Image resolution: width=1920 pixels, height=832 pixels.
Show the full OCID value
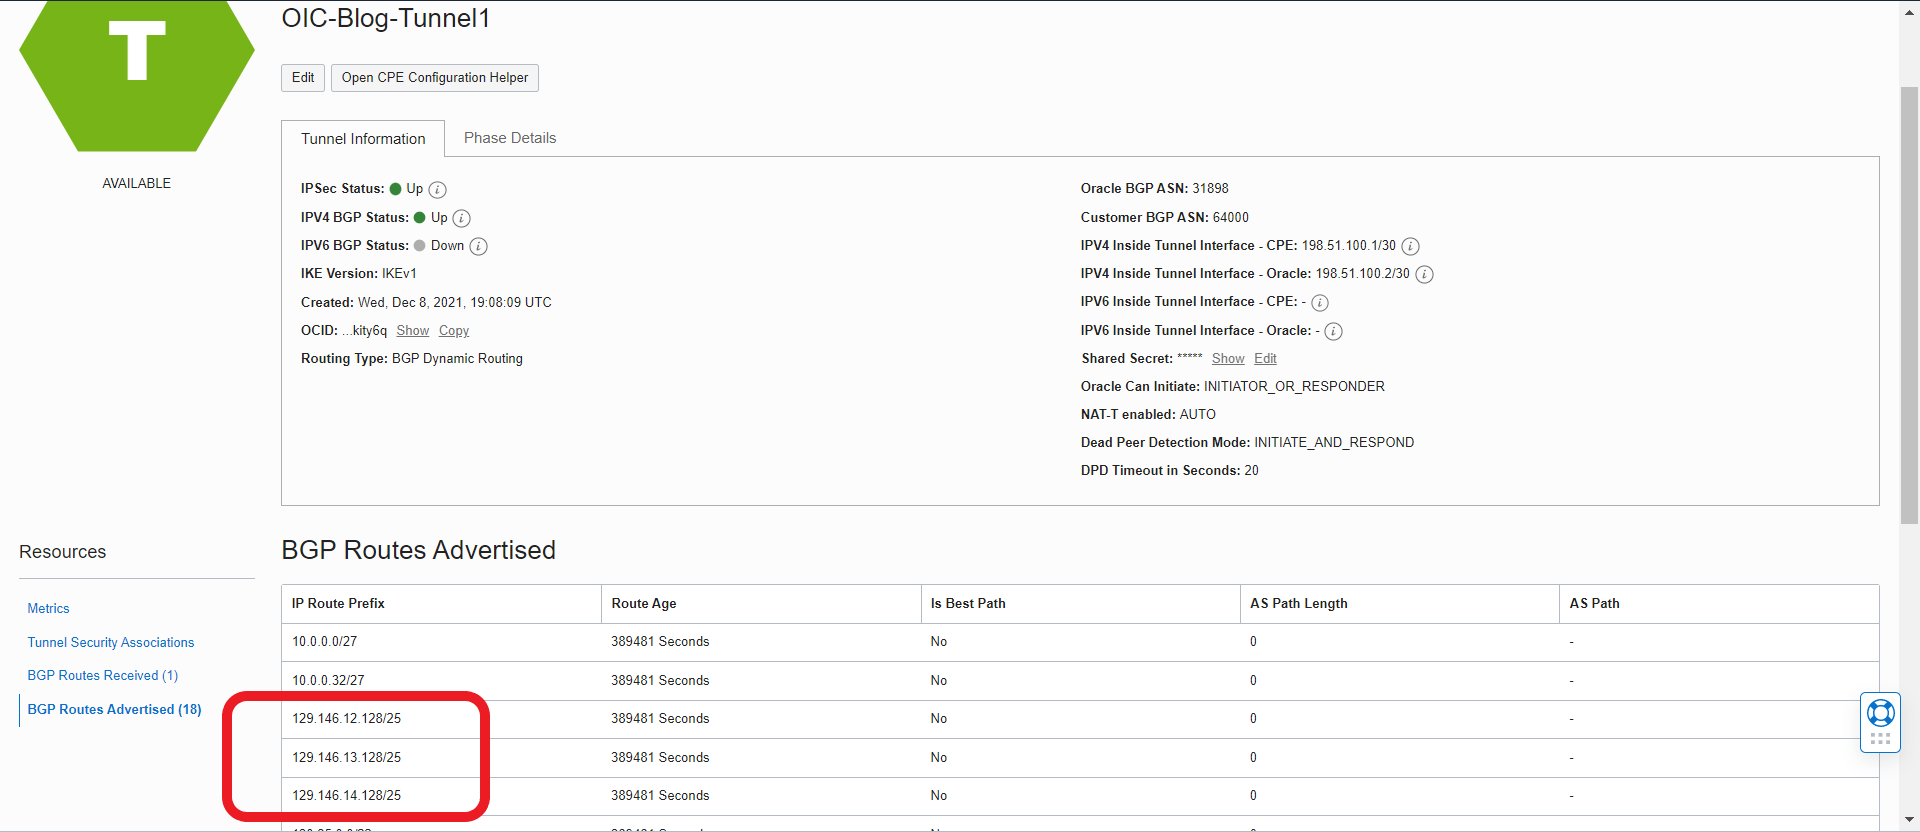412,331
